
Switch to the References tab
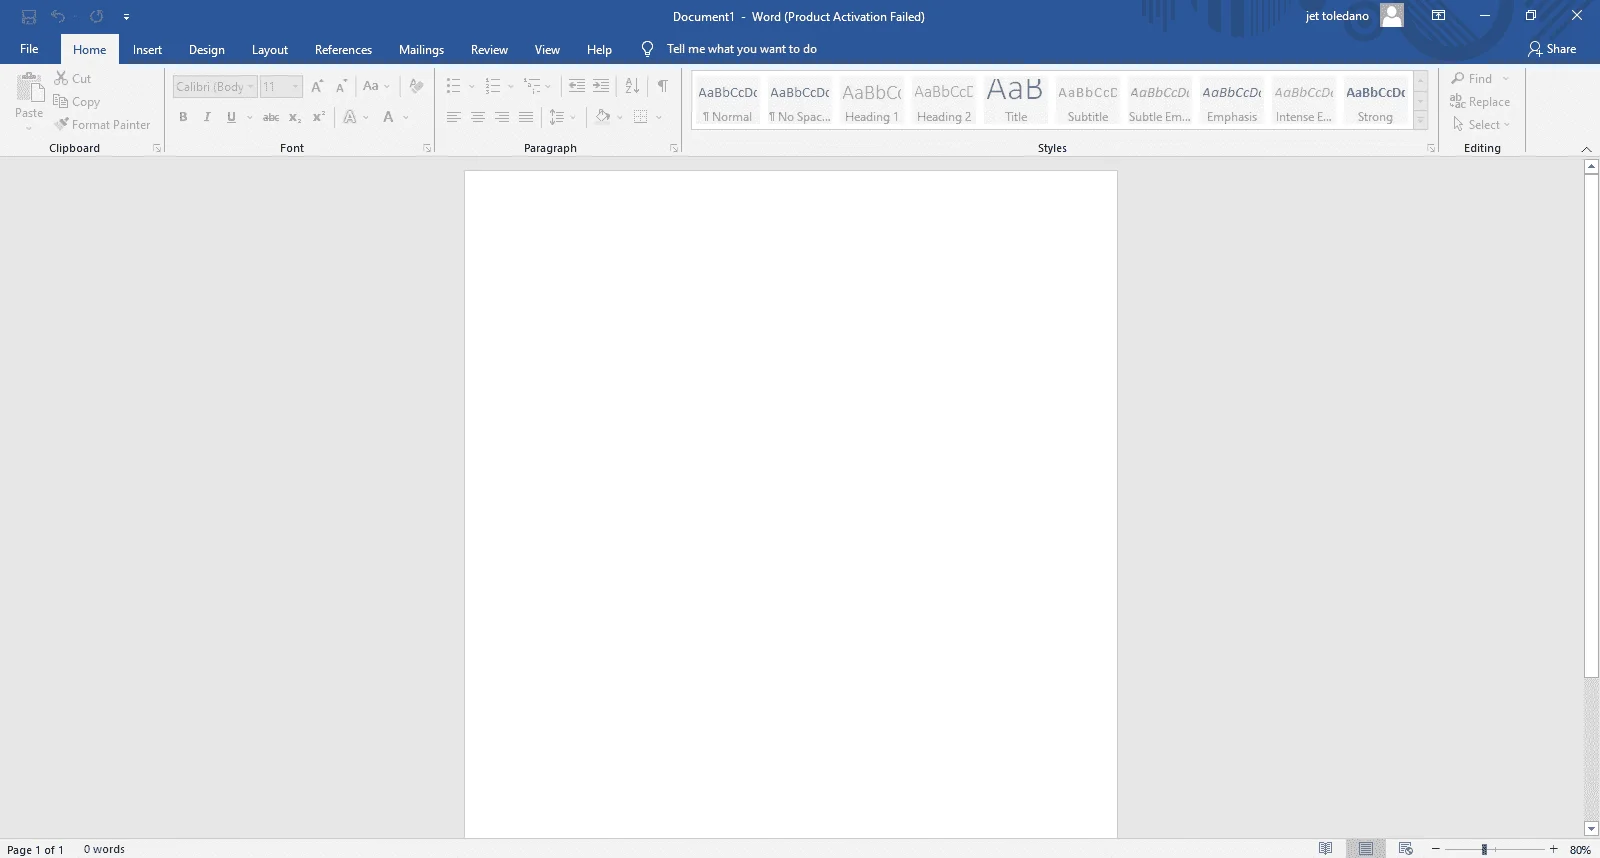pyautogui.click(x=343, y=49)
